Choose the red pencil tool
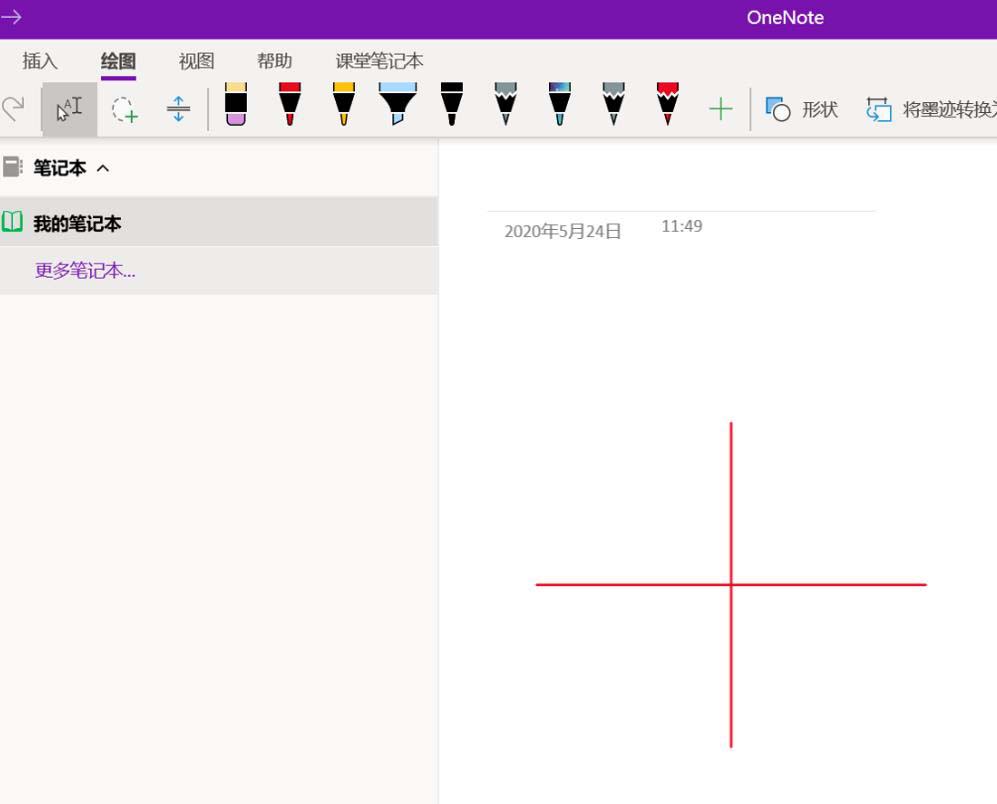 pos(668,105)
